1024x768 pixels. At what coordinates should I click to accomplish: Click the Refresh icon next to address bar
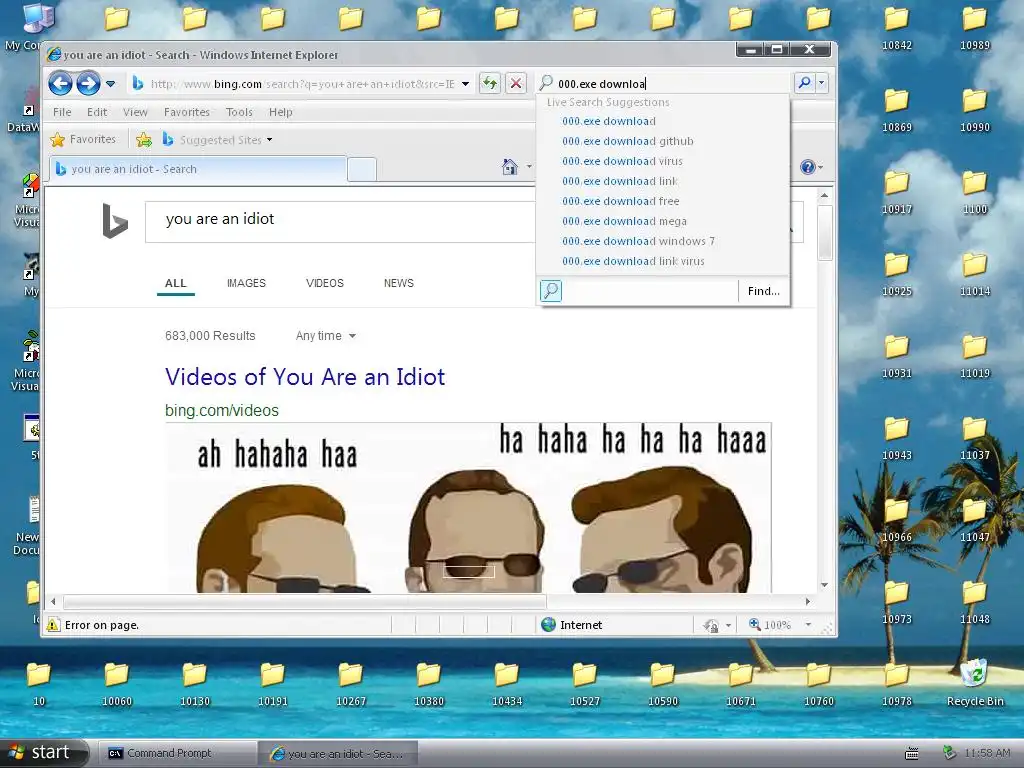[489, 83]
